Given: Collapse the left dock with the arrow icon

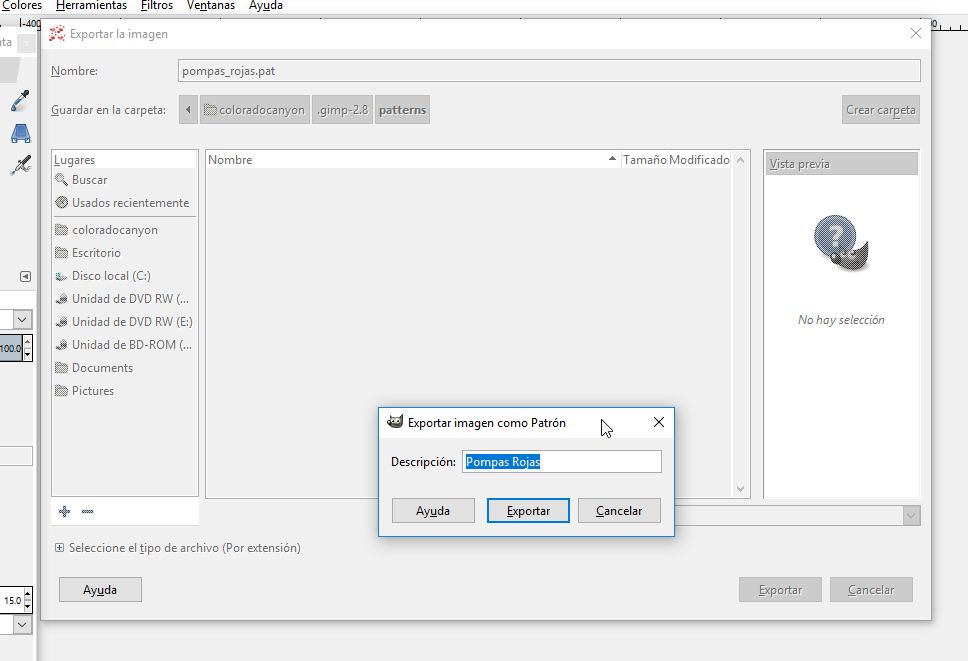Looking at the screenshot, I should [x=24, y=276].
